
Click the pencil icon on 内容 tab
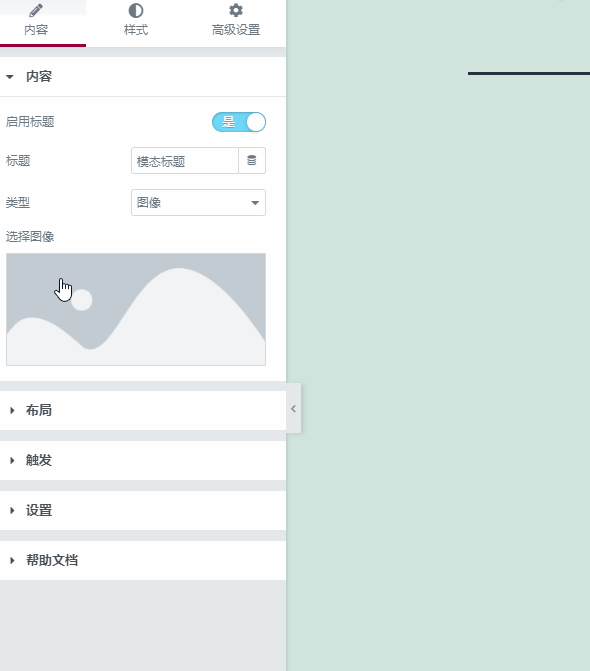point(36,10)
